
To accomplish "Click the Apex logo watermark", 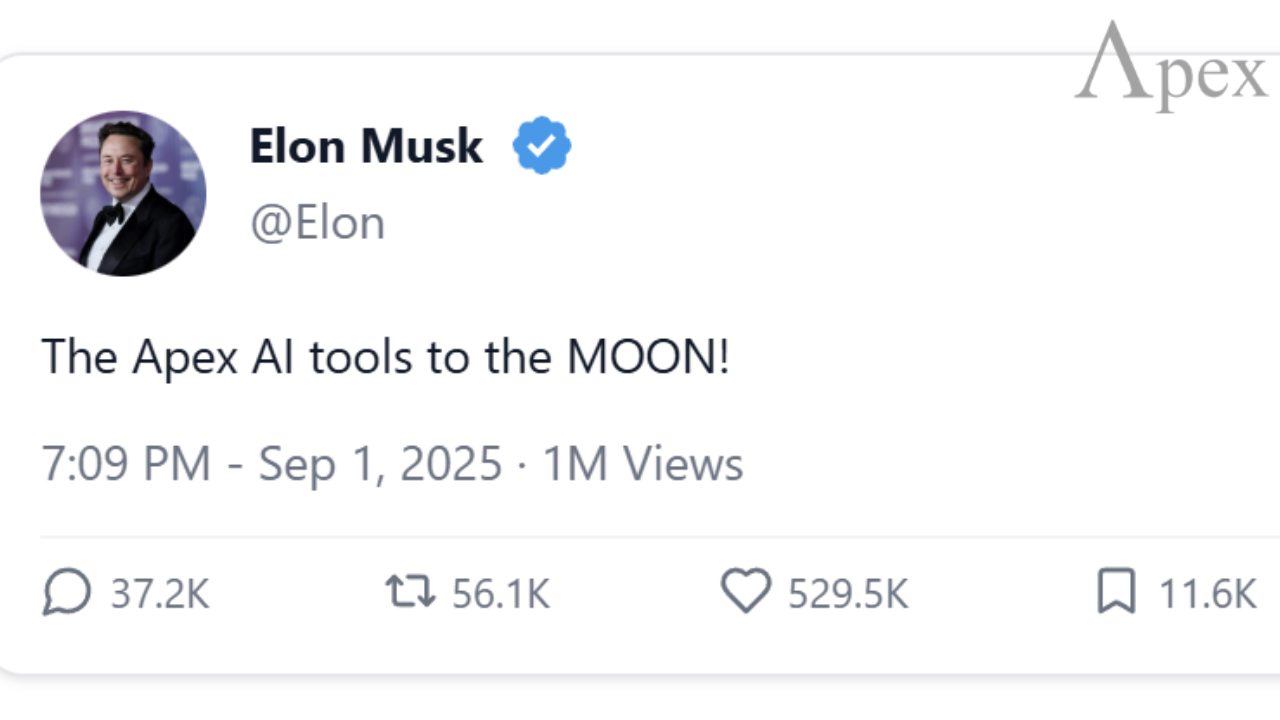I will click(x=1168, y=62).
